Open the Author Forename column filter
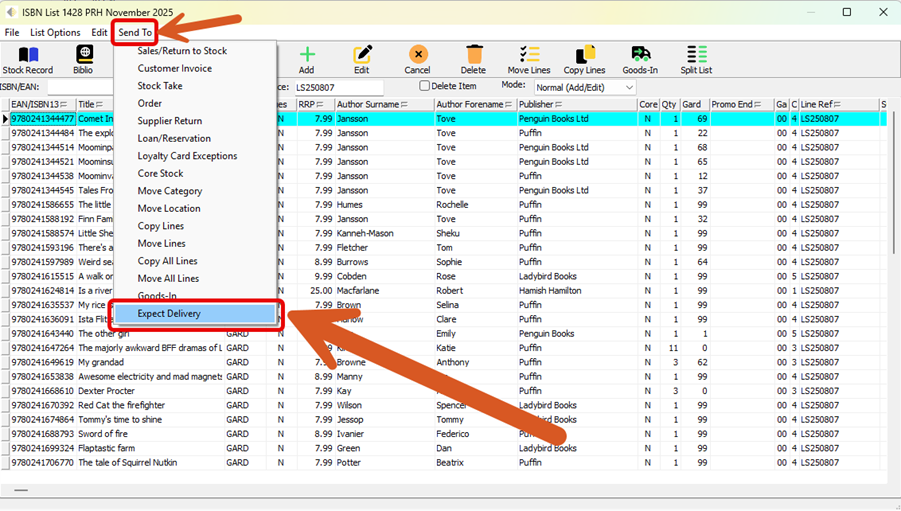The width and height of the screenshot is (901, 511). [x=509, y=105]
